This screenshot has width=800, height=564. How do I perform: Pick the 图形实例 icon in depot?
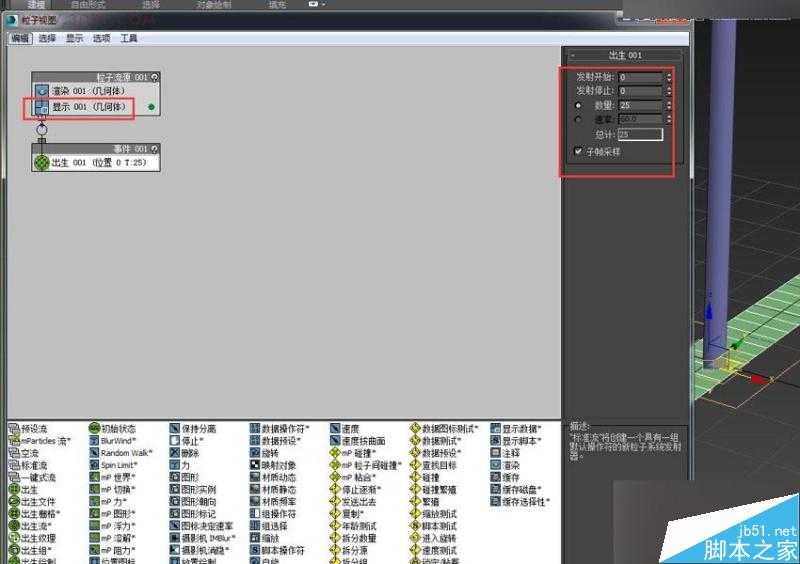pos(175,489)
